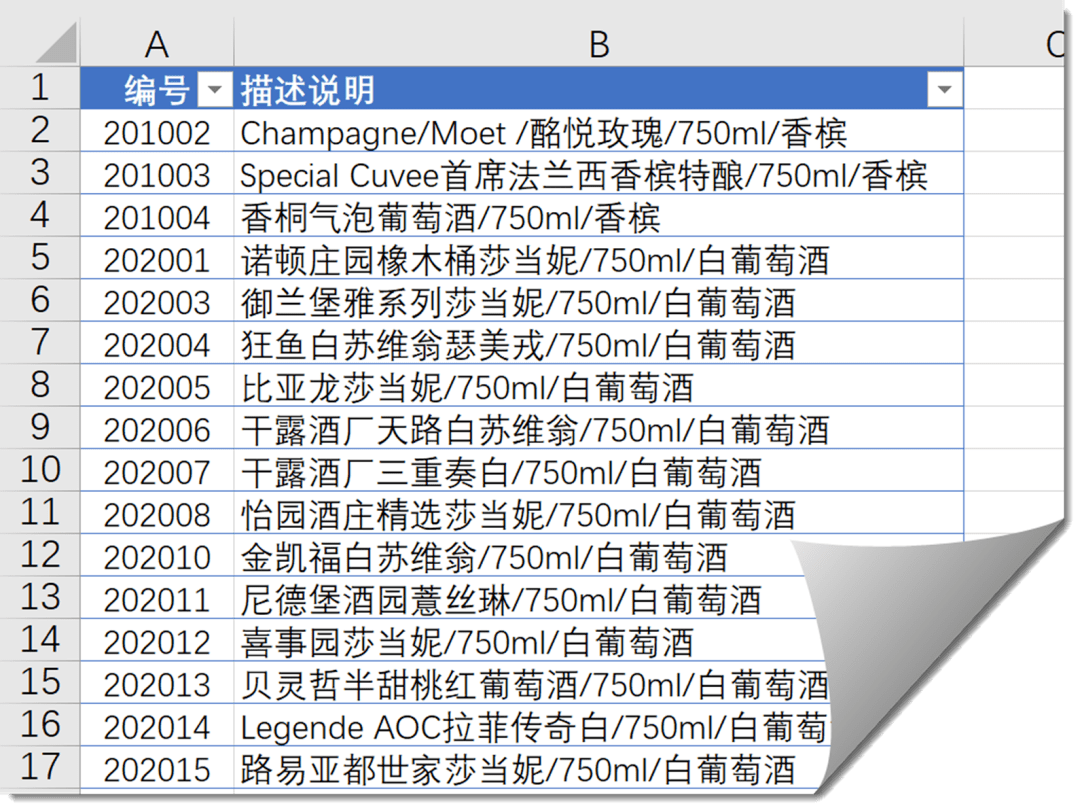Click cell containing 202001
The height and width of the screenshot is (810, 1080).
pos(157,260)
